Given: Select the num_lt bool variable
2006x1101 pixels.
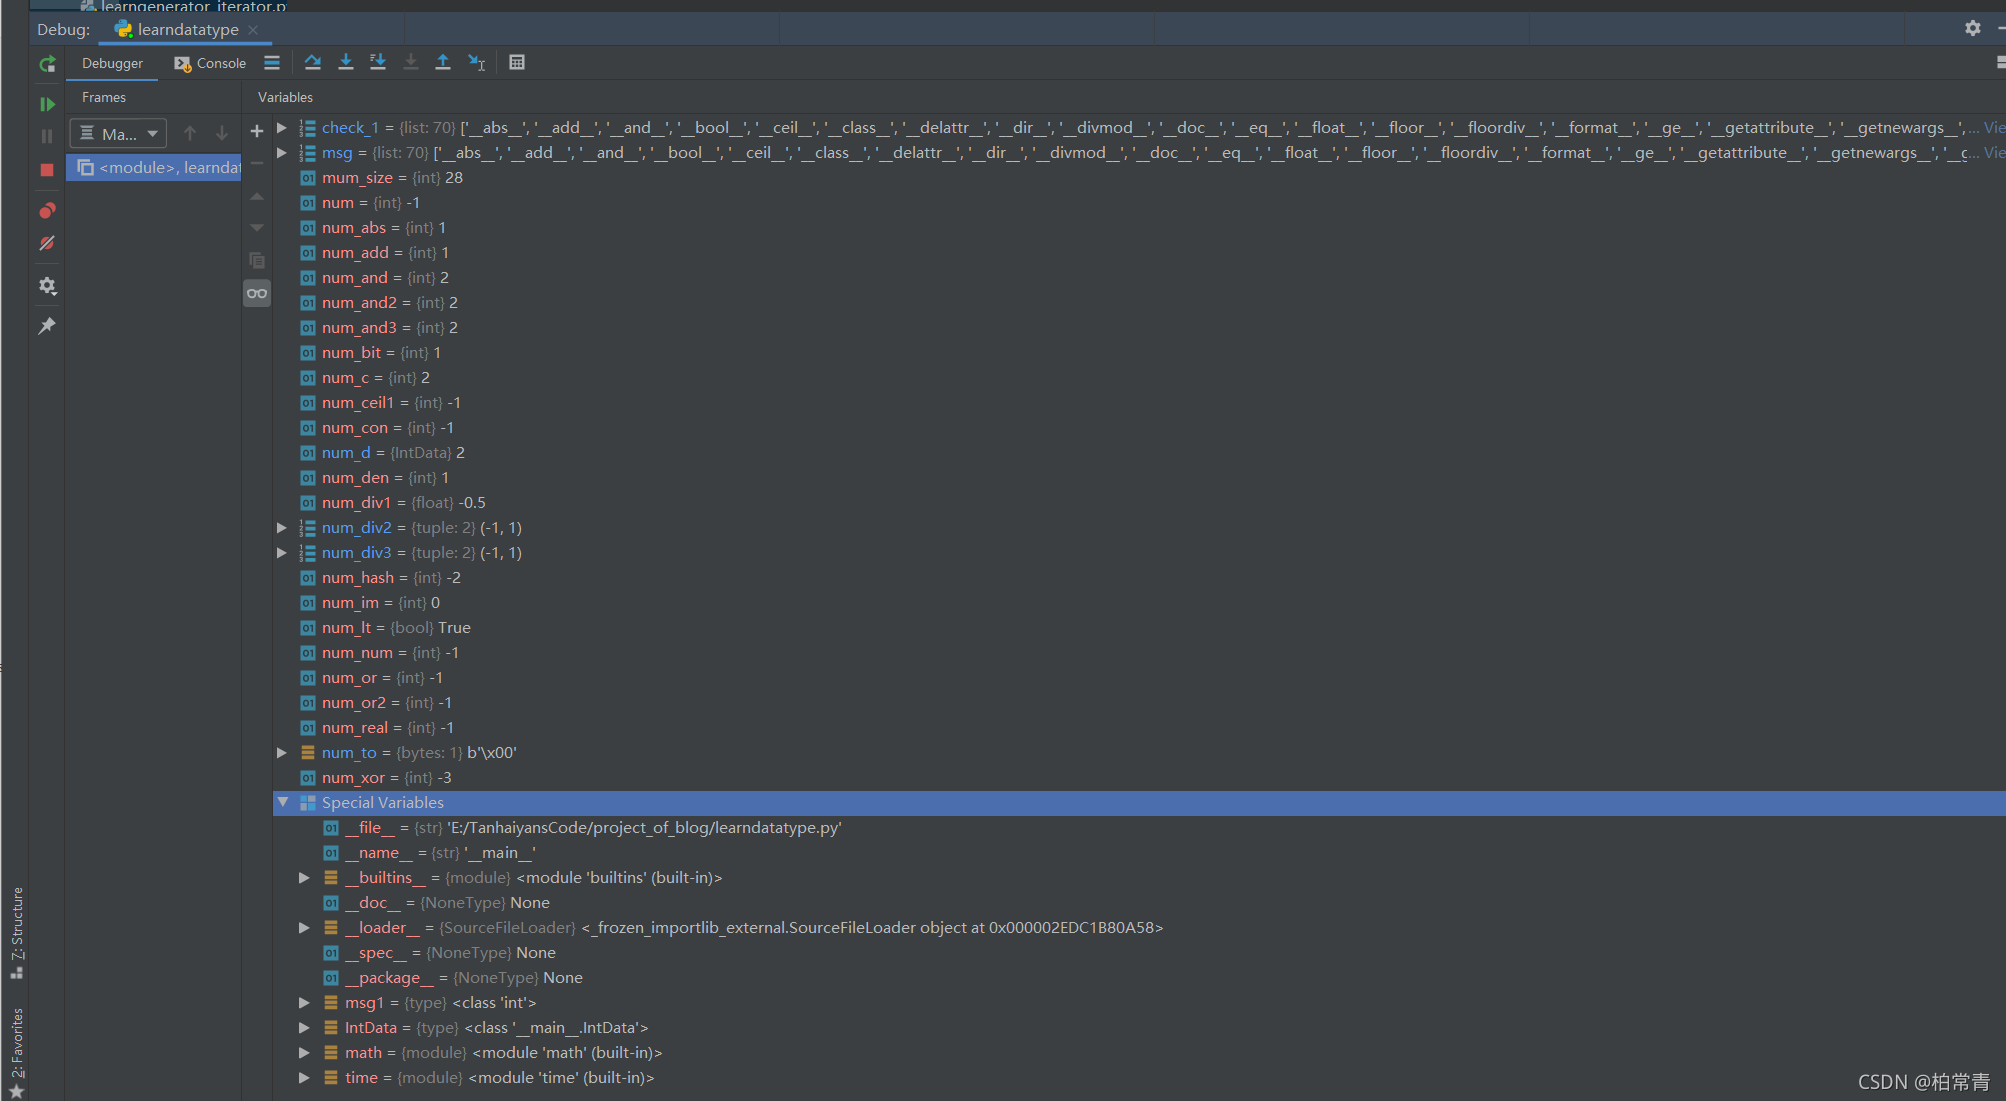Looking at the screenshot, I should tap(1139, 628).
